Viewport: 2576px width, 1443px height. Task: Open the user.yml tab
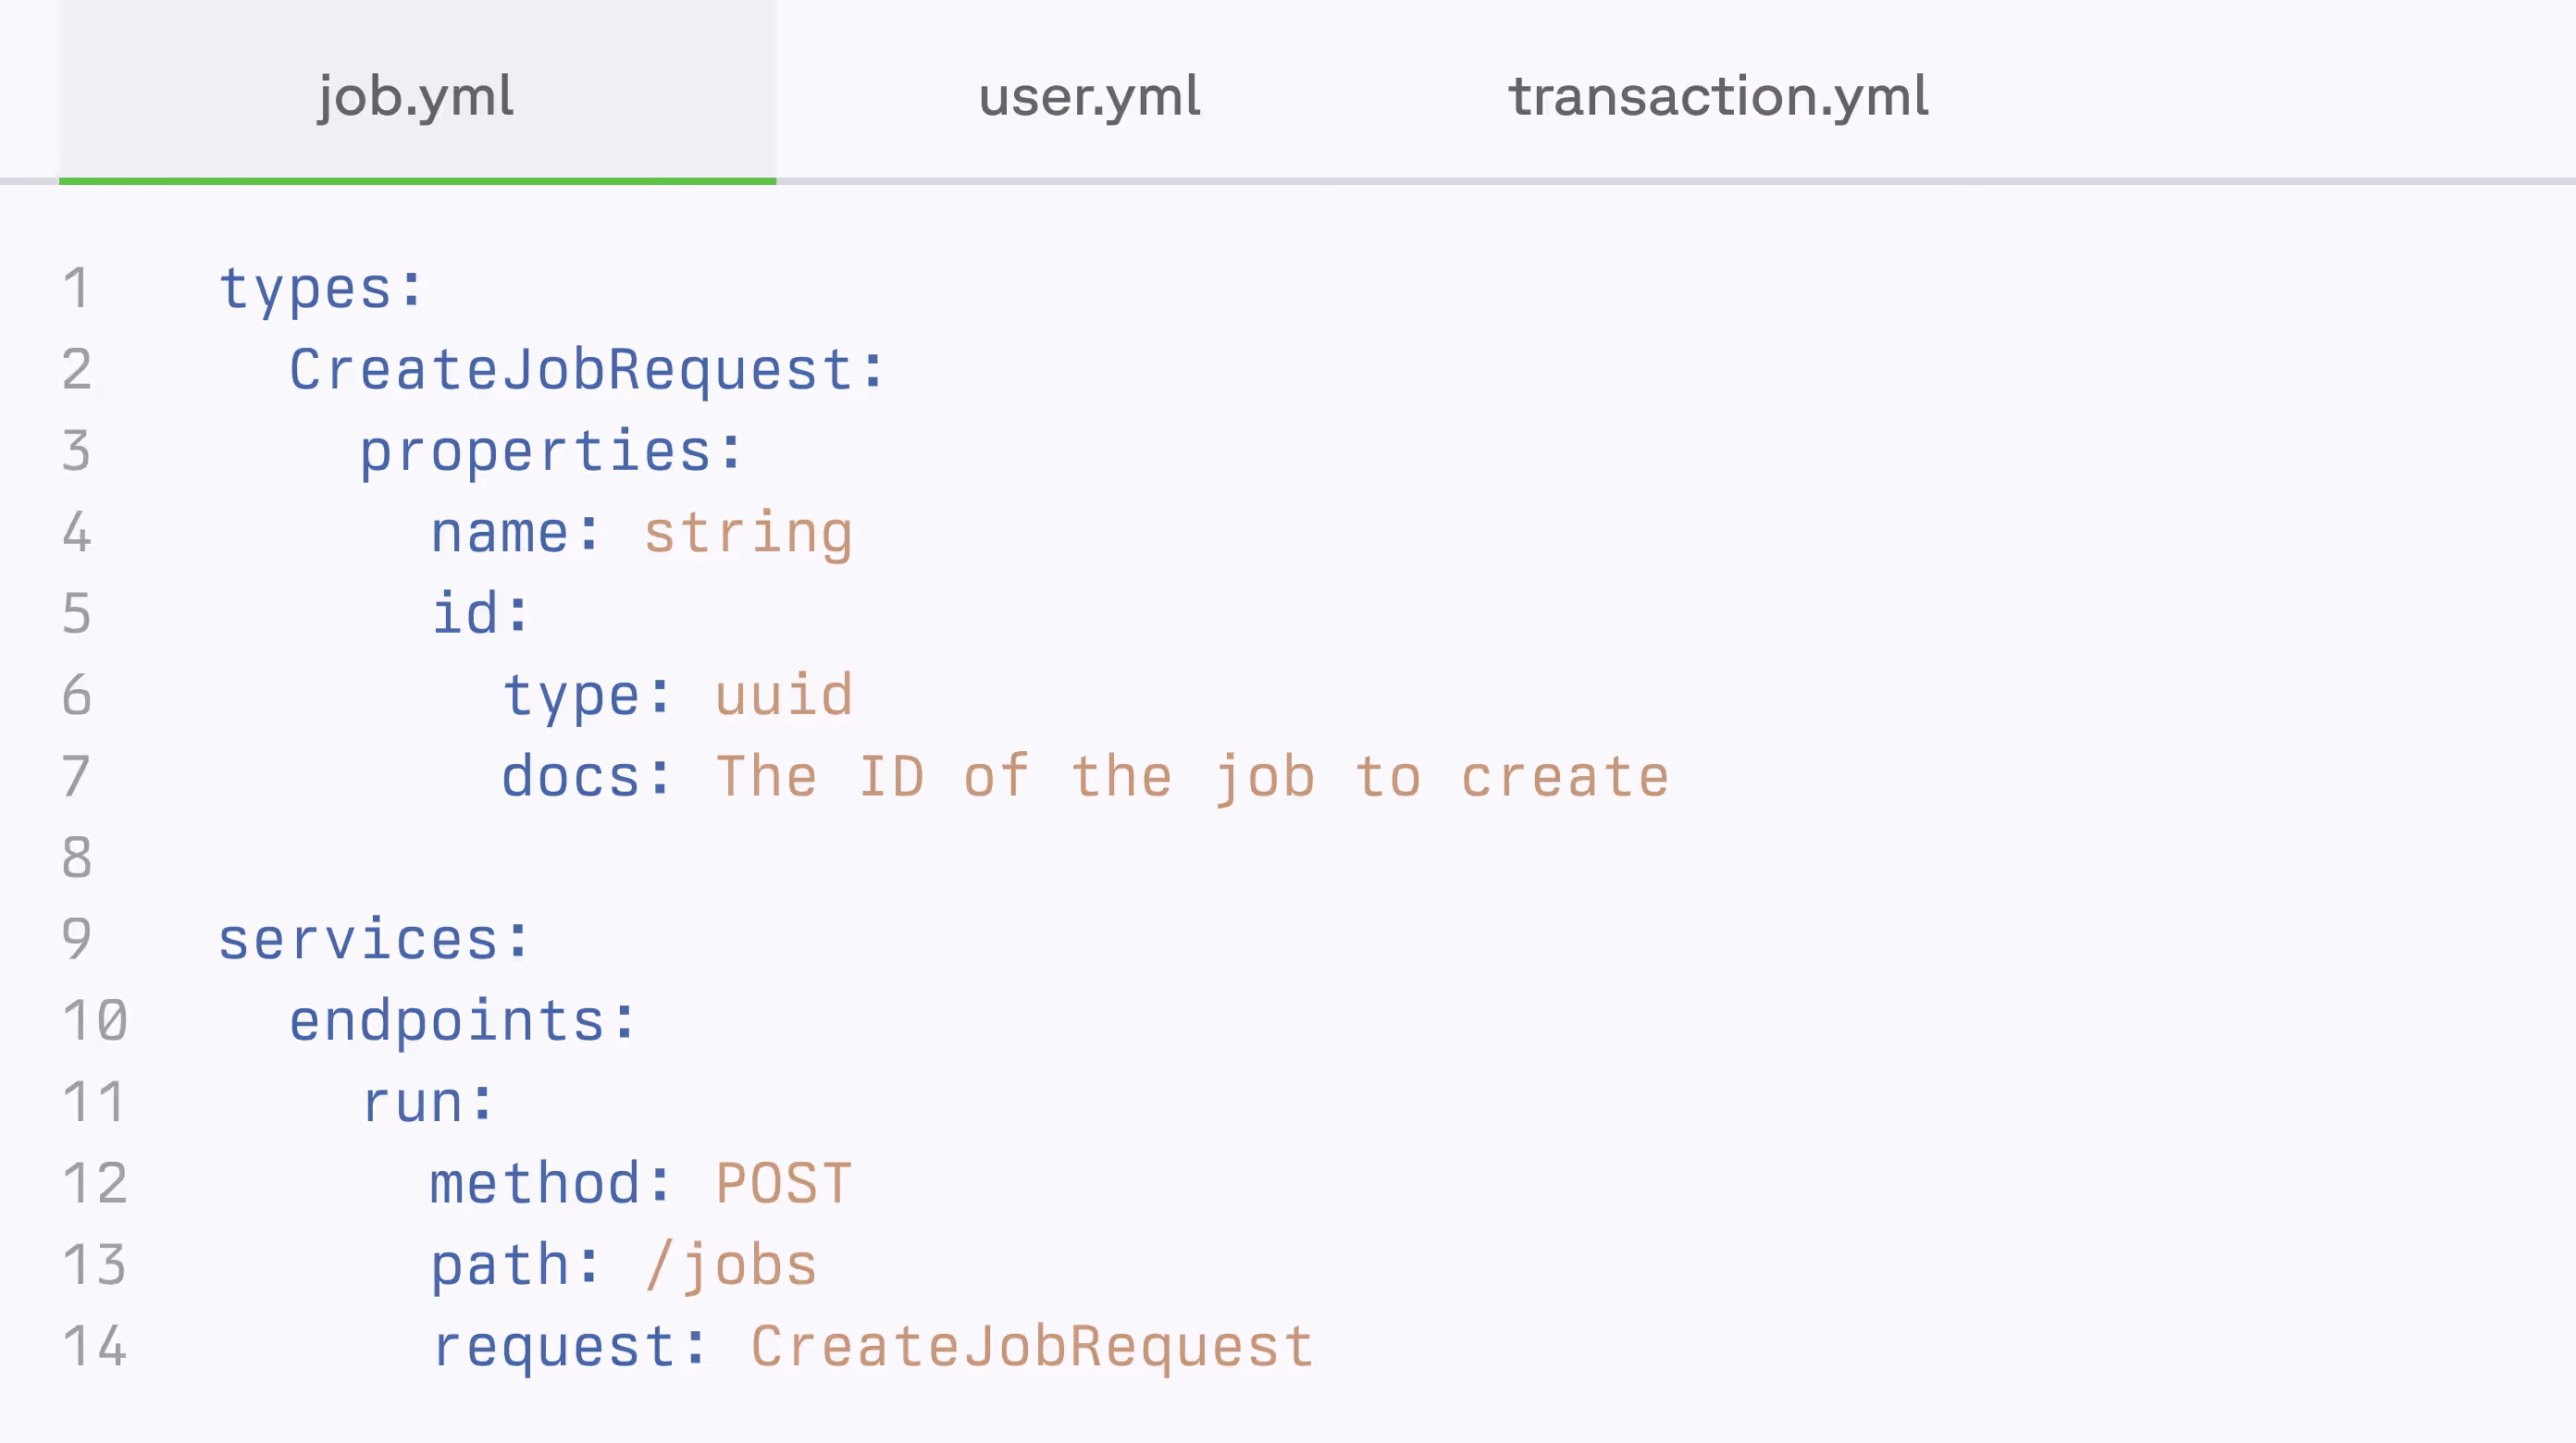point(1089,96)
